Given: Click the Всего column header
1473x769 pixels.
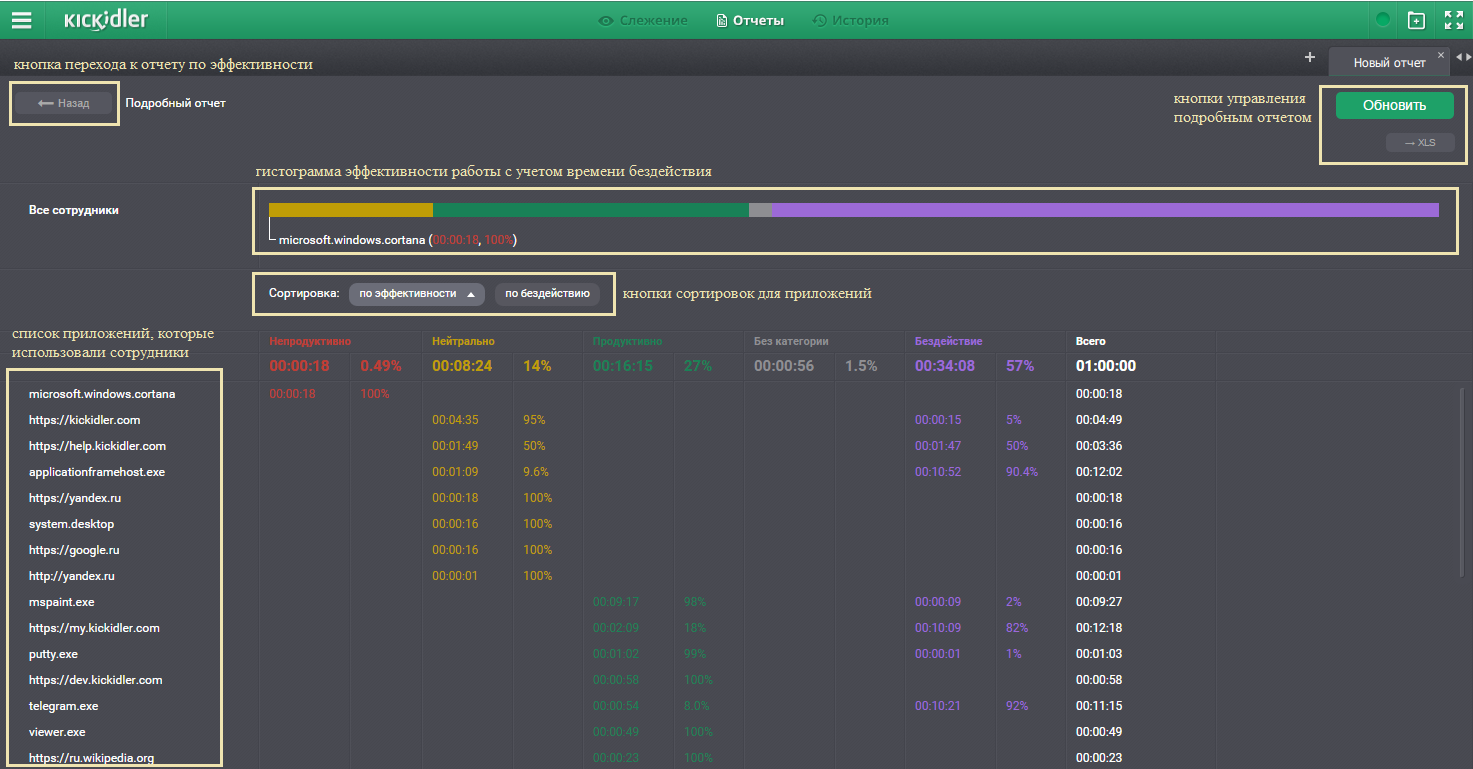Looking at the screenshot, I should click(x=1091, y=342).
